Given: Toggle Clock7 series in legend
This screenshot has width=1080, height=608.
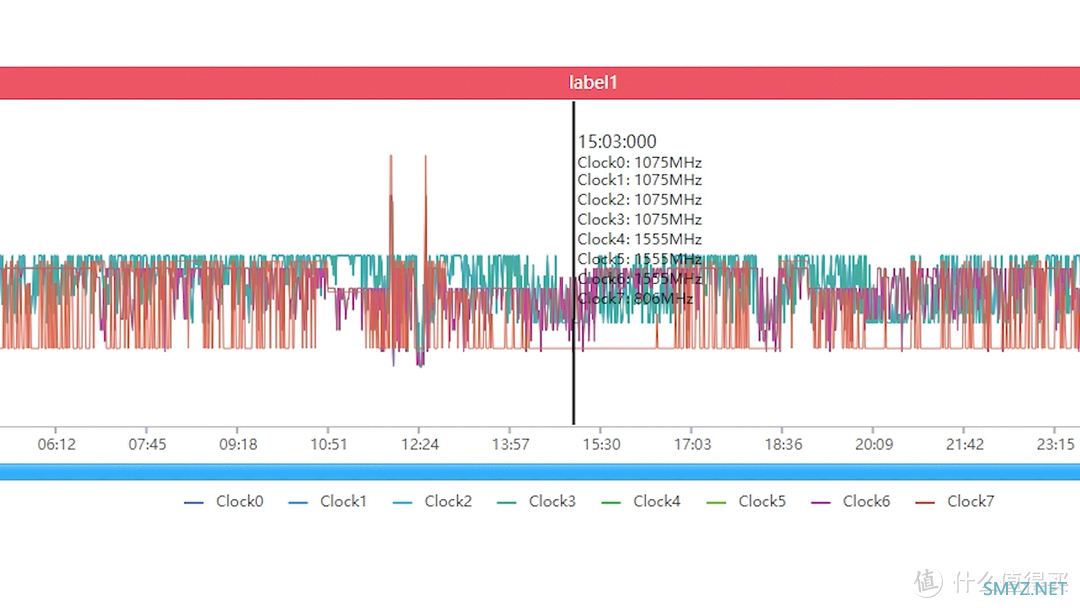Looking at the screenshot, I should pos(955,501).
